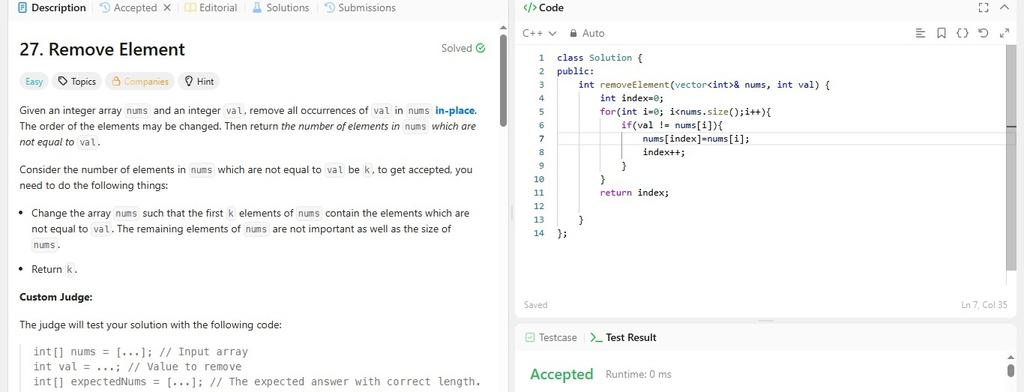
Task: Click the 'Ln 7, Col 35' cursor indicator
Action: pyautogui.click(x=984, y=305)
